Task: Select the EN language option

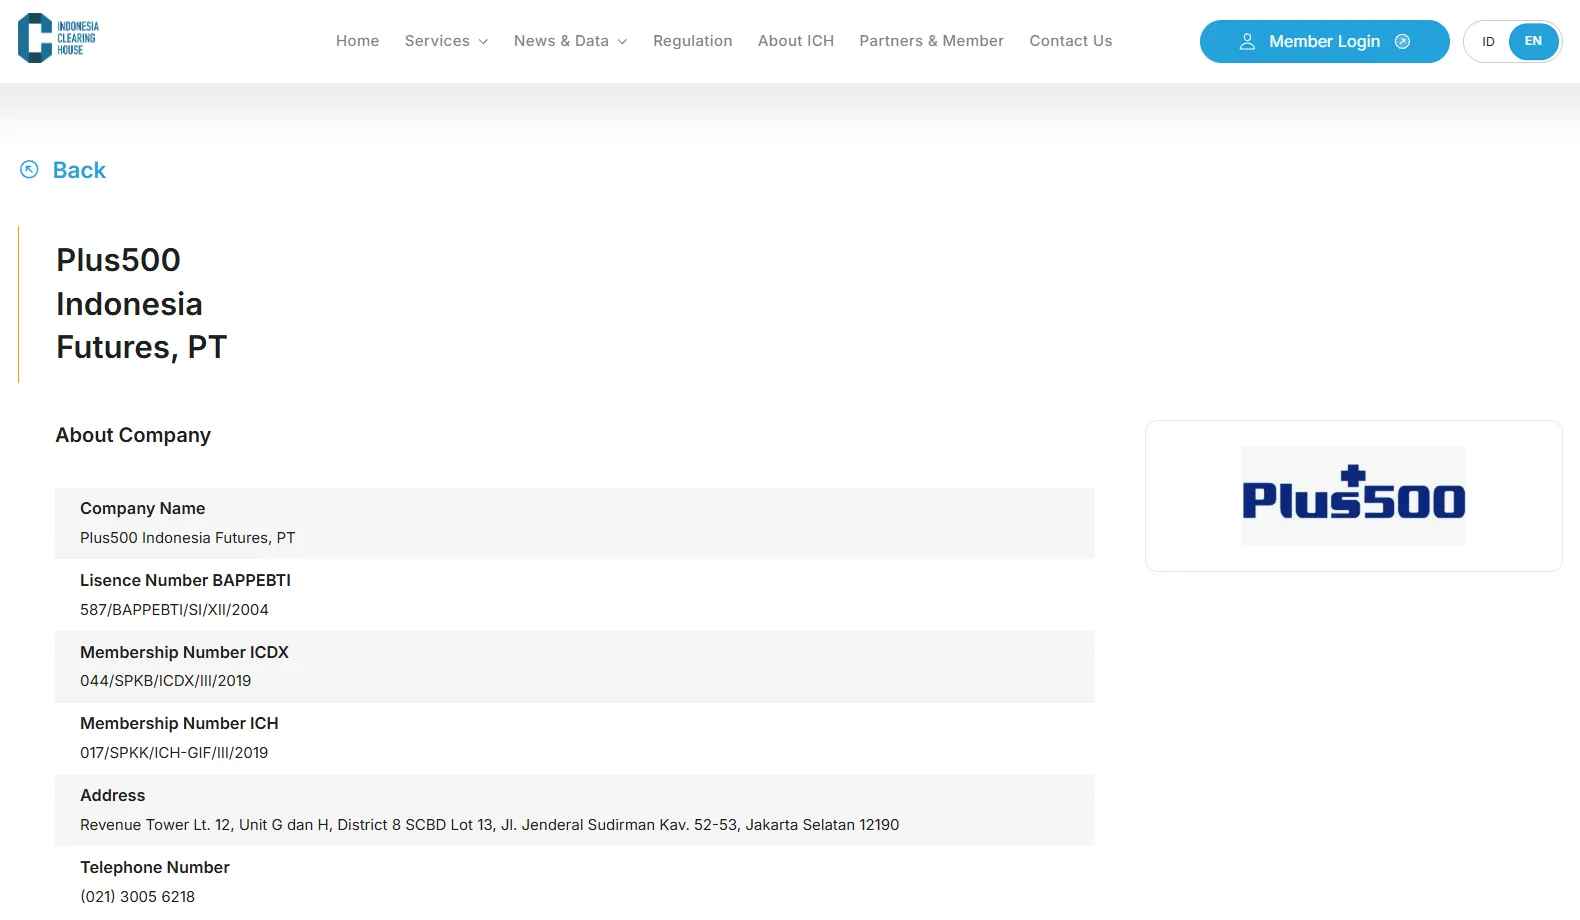Action: click(x=1533, y=41)
